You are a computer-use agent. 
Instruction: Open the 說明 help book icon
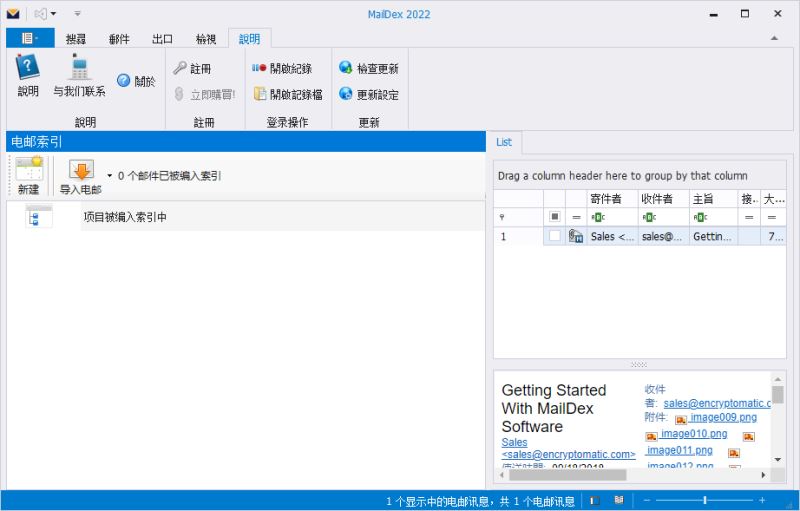coord(28,67)
